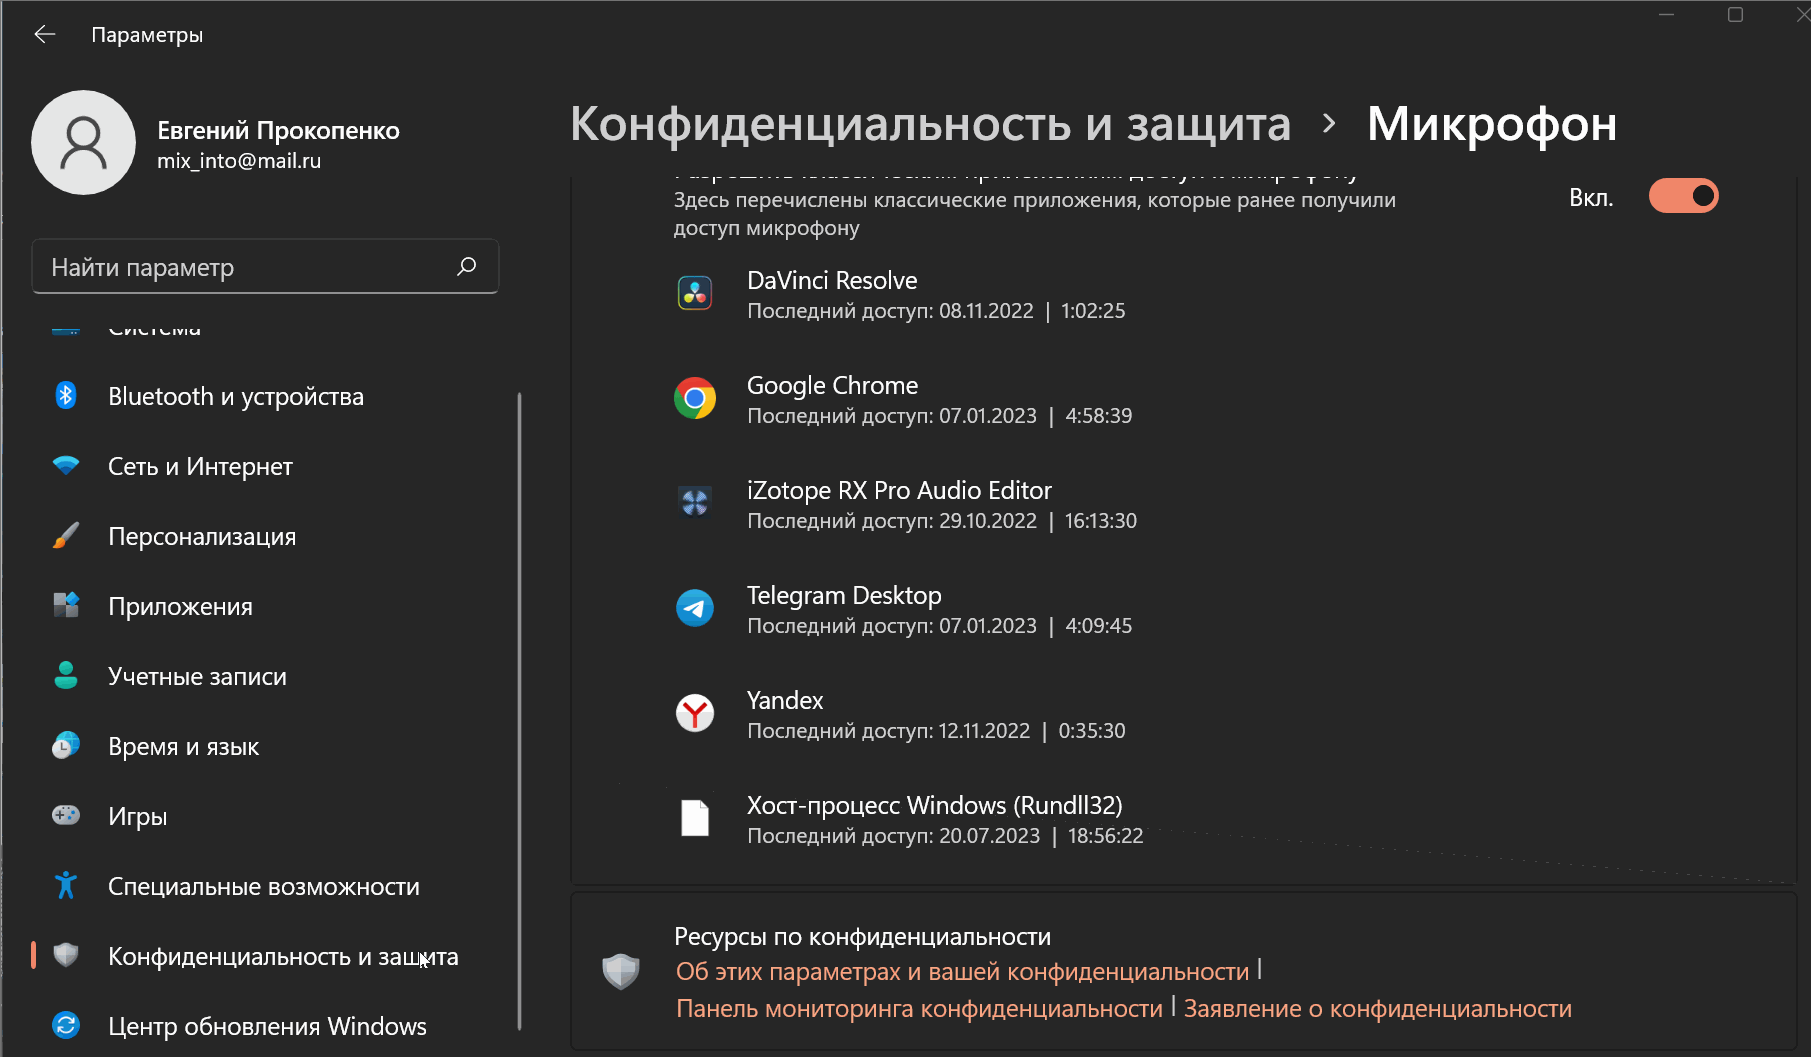Image resolution: width=1811 pixels, height=1057 pixels.
Task: Click the user profile avatar
Action: click(x=83, y=143)
